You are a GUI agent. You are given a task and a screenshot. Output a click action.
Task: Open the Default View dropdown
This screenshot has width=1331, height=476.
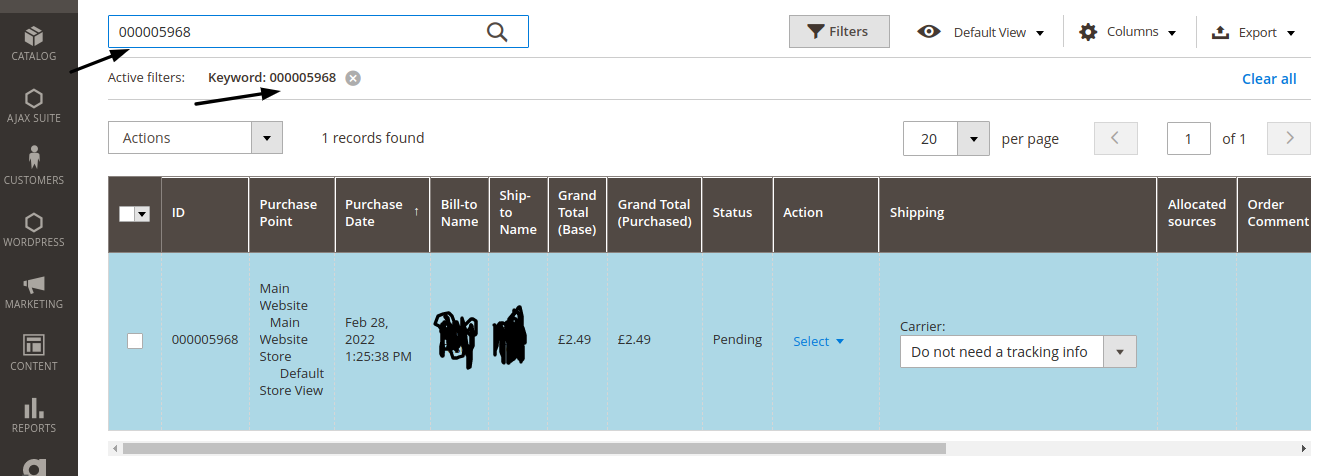coord(981,32)
